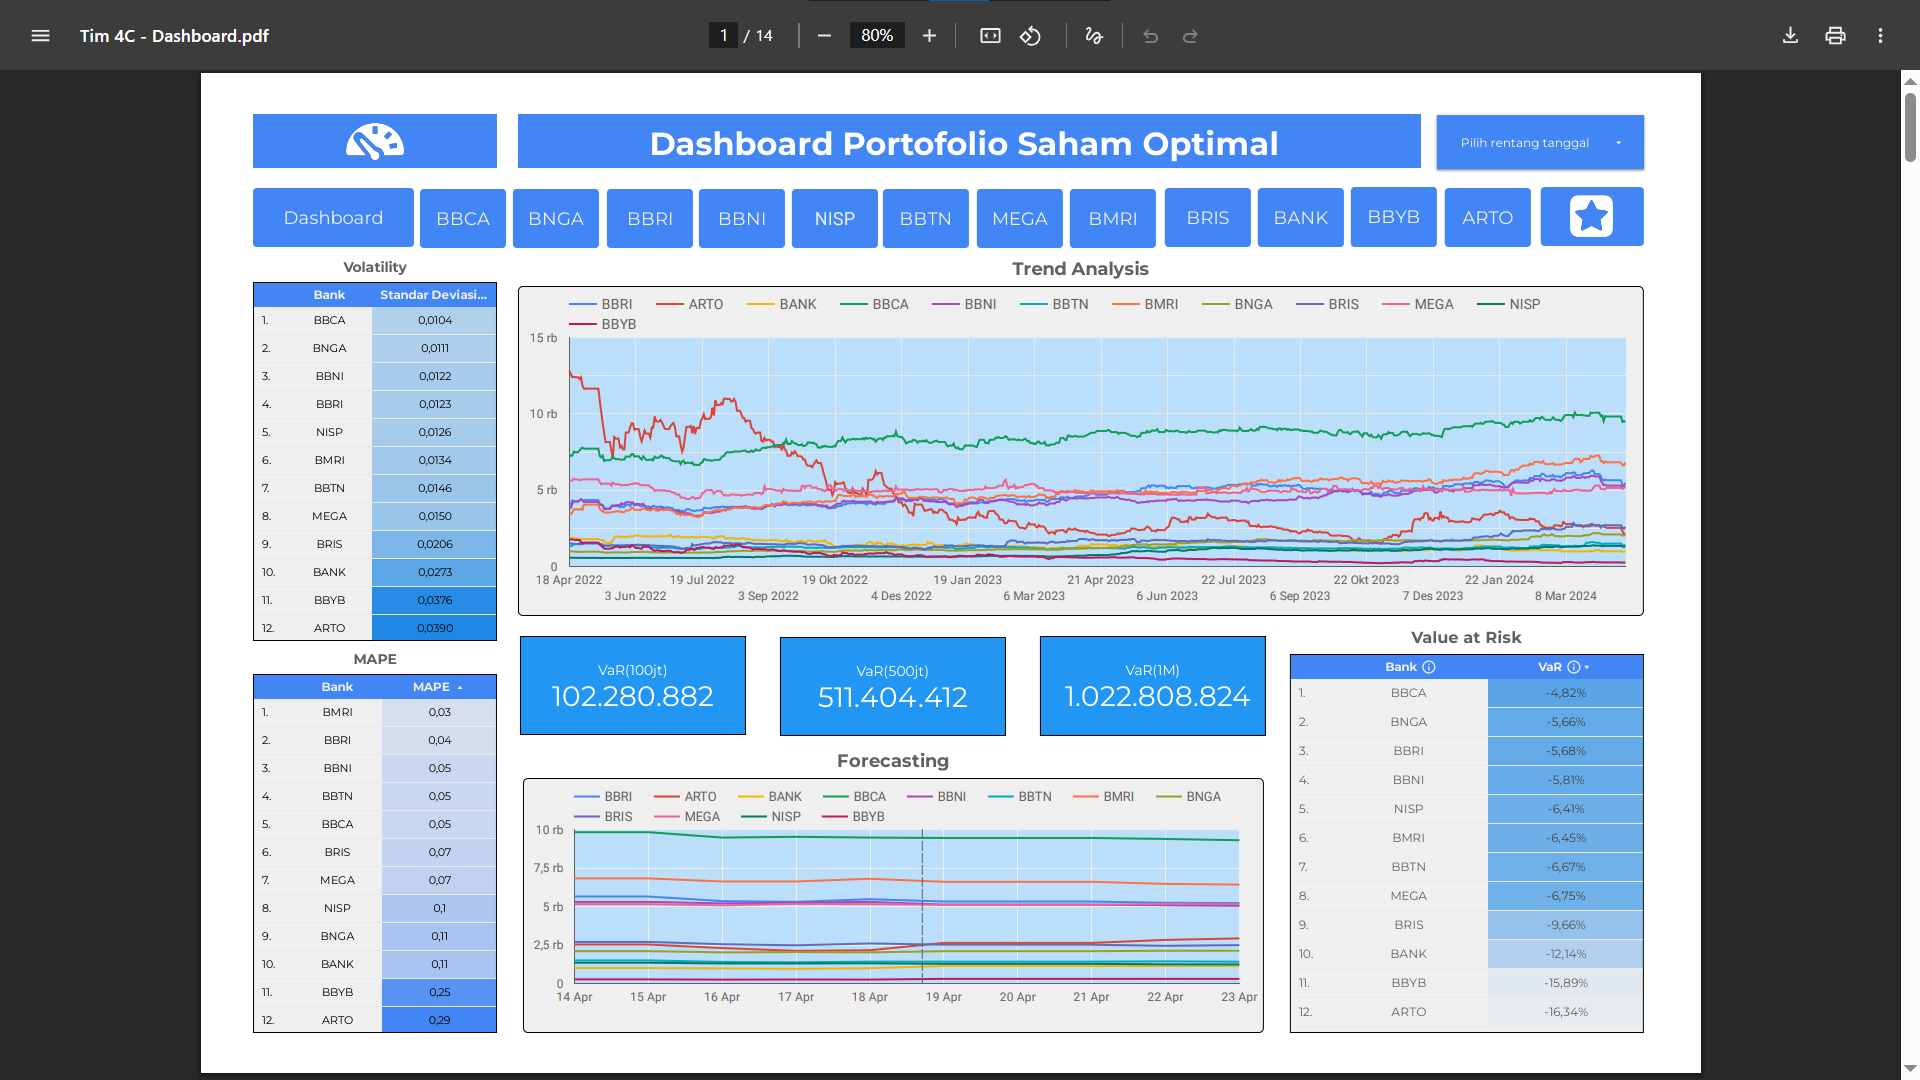Select the BBCA tab
1920x1080 pixels.
tap(462, 218)
